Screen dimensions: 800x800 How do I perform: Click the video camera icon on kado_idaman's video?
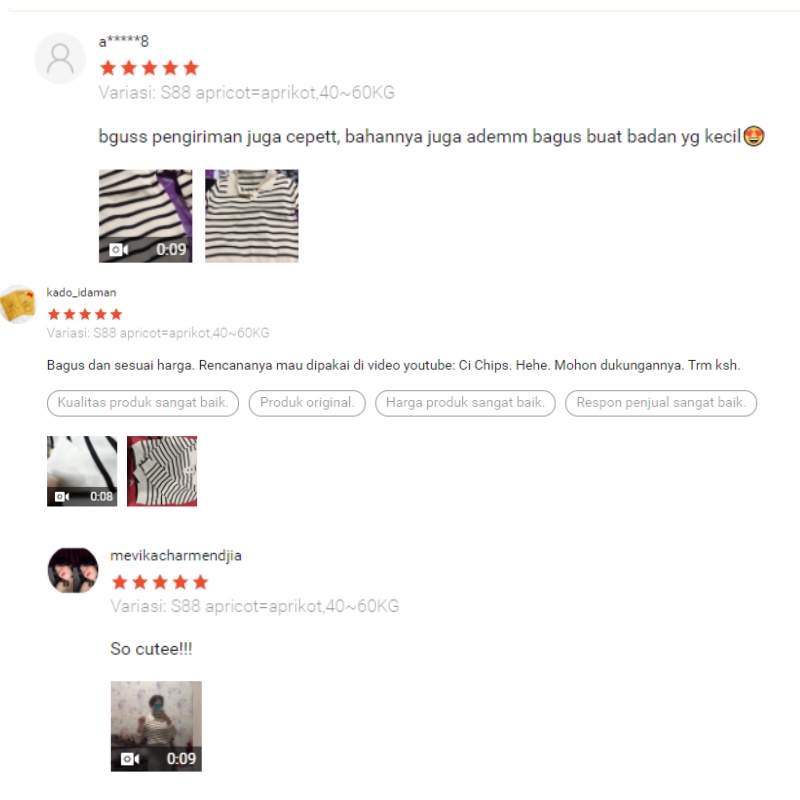62,496
